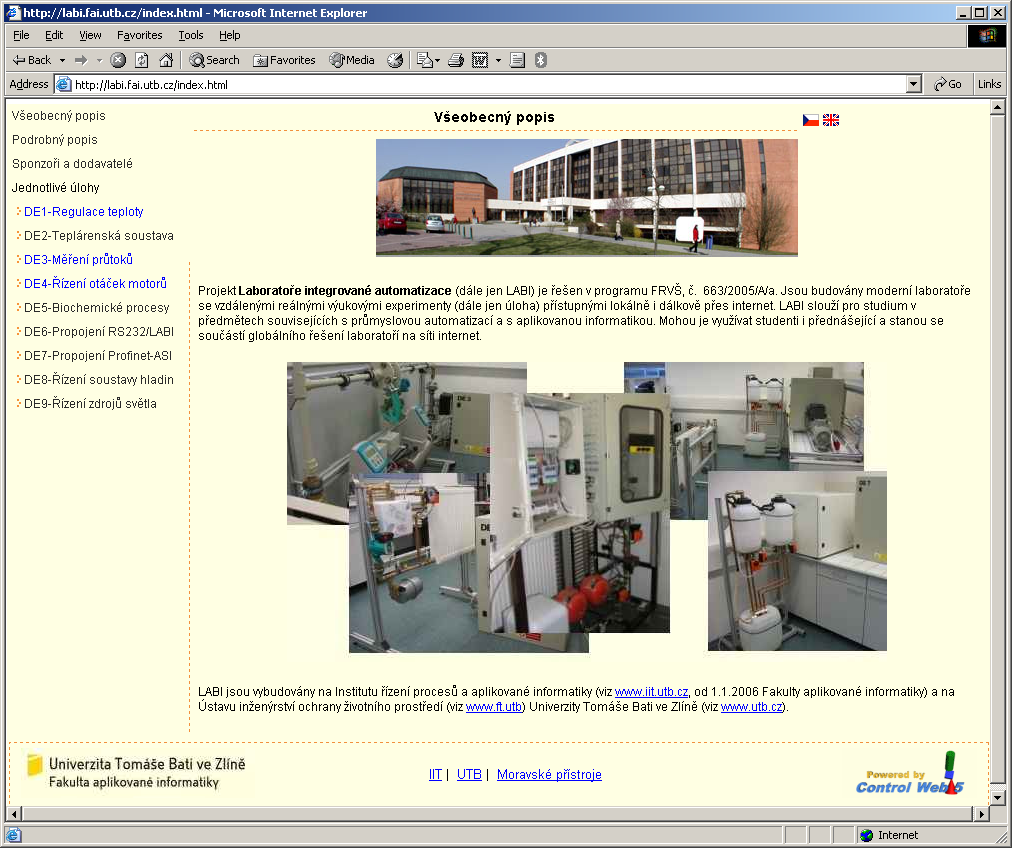This screenshot has width=1012, height=848.
Task: Switch language using the Czech flag
Action: click(811, 120)
